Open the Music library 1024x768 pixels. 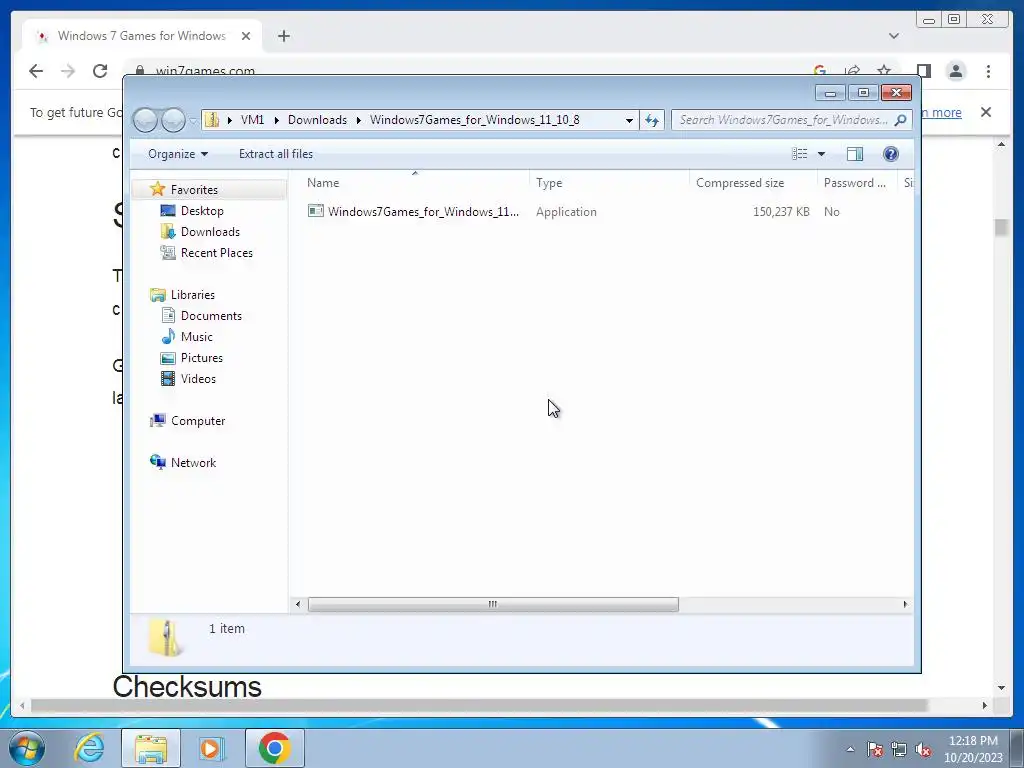pos(196,337)
